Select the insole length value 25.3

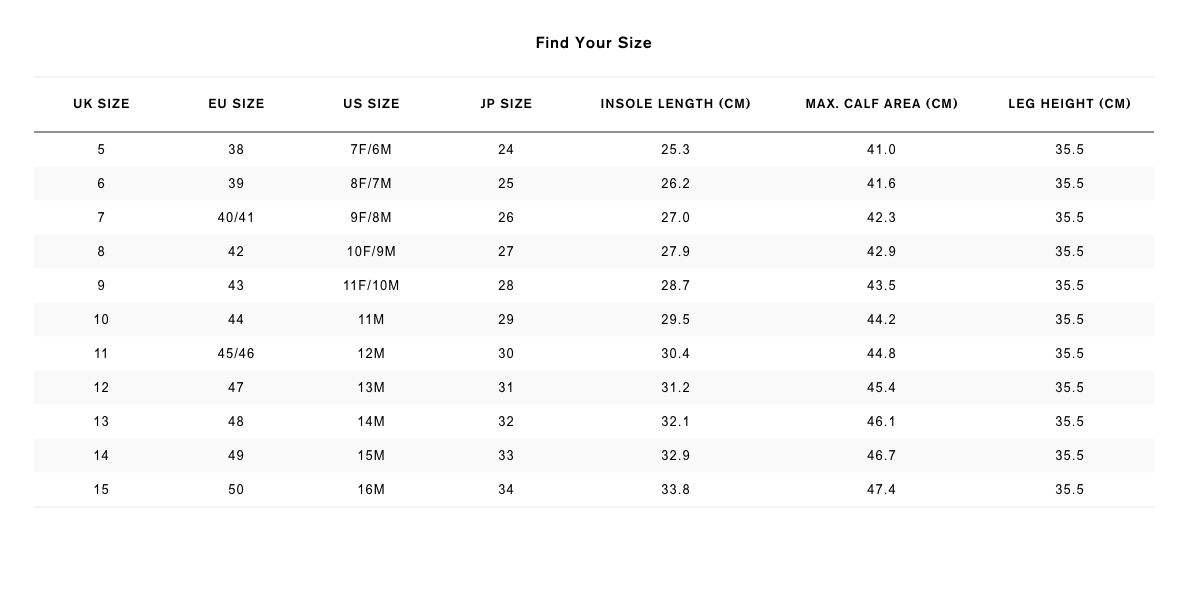(x=675, y=150)
